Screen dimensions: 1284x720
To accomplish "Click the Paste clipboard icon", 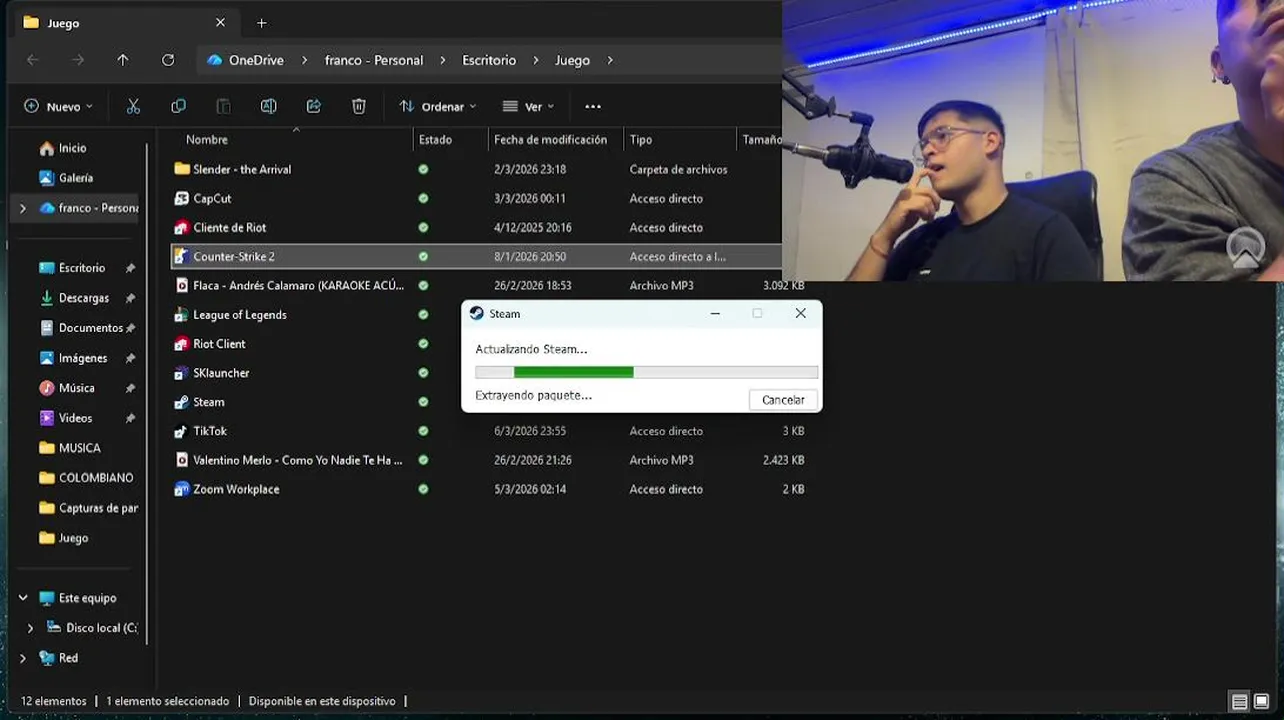I will [223, 107].
